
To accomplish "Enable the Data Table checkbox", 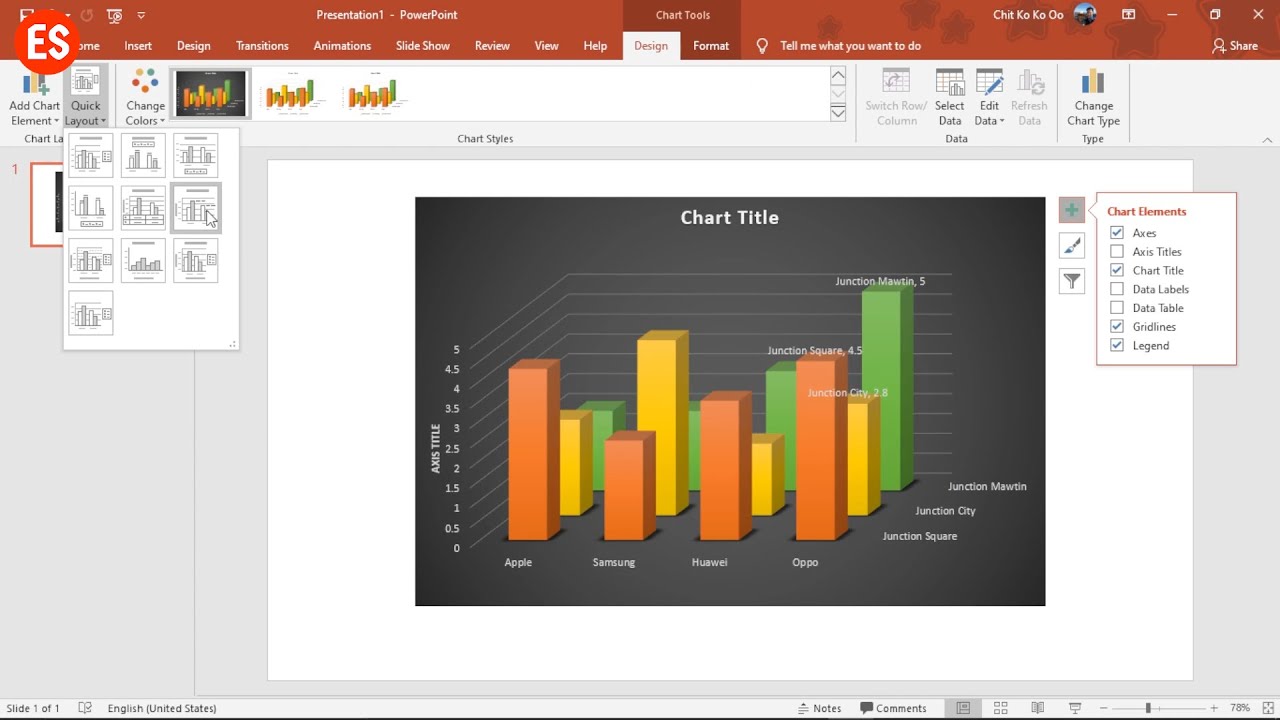I will click(x=1117, y=308).
